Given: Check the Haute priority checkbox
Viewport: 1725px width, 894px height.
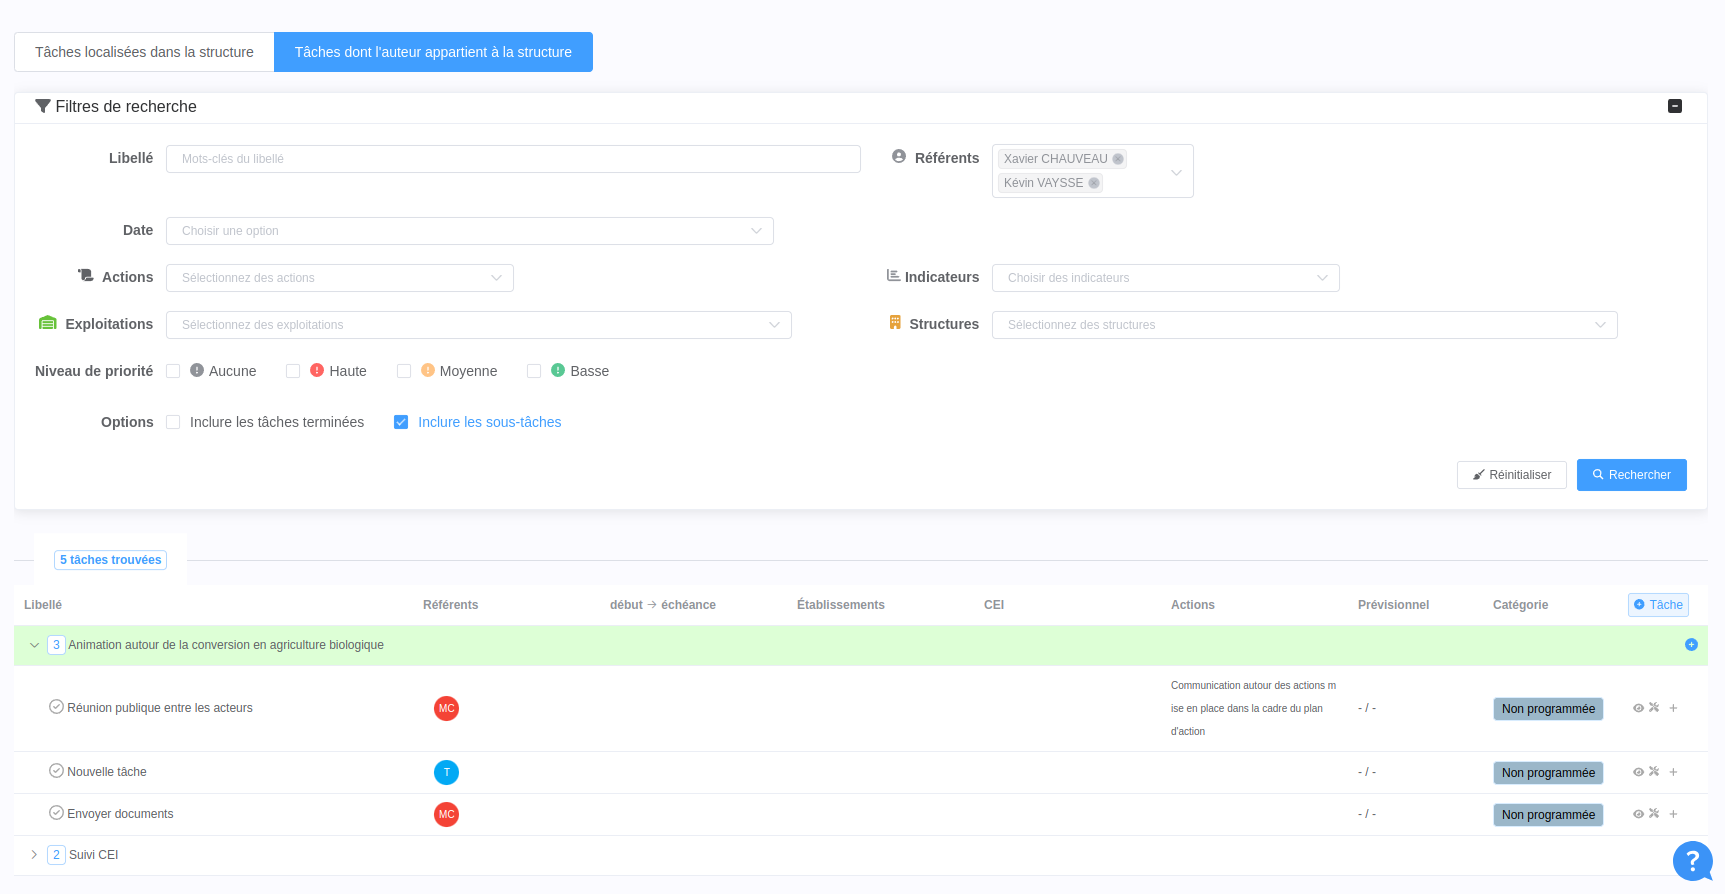Looking at the screenshot, I should [293, 371].
